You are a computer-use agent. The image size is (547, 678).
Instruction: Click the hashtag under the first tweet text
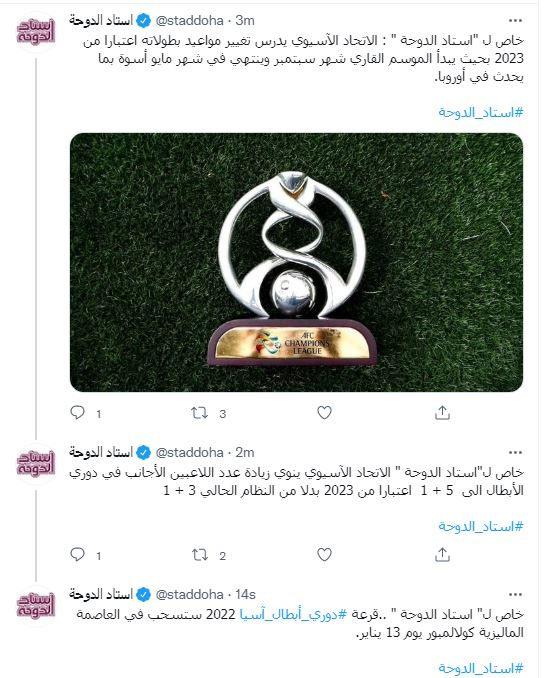click(480, 112)
